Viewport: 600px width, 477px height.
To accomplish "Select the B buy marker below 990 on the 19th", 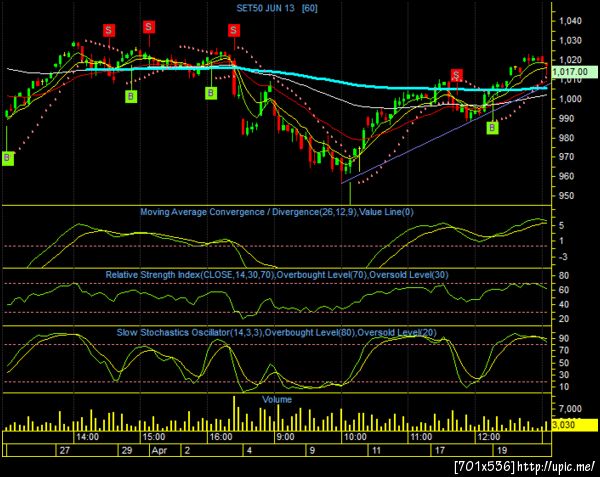I will coord(492,128).
